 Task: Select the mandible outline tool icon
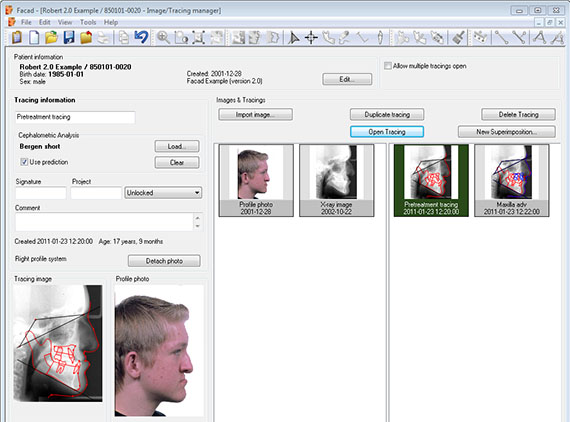pos(328,37)
